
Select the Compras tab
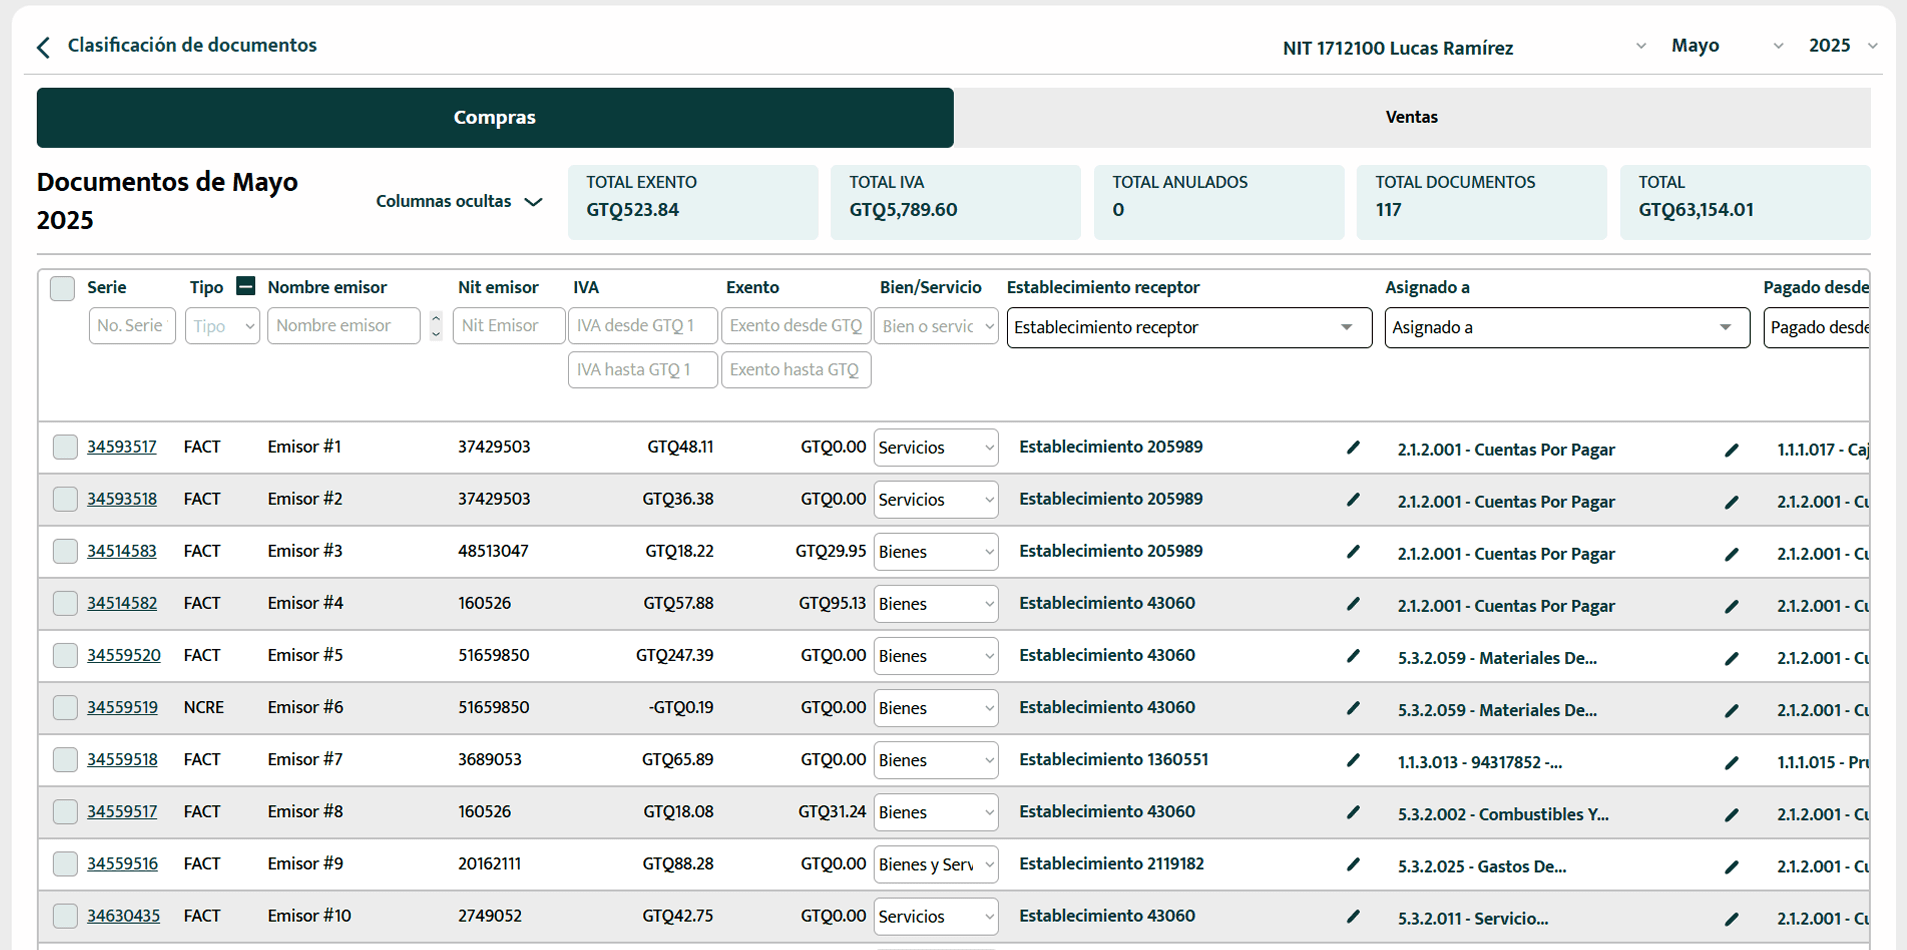(x=494, y=117)
